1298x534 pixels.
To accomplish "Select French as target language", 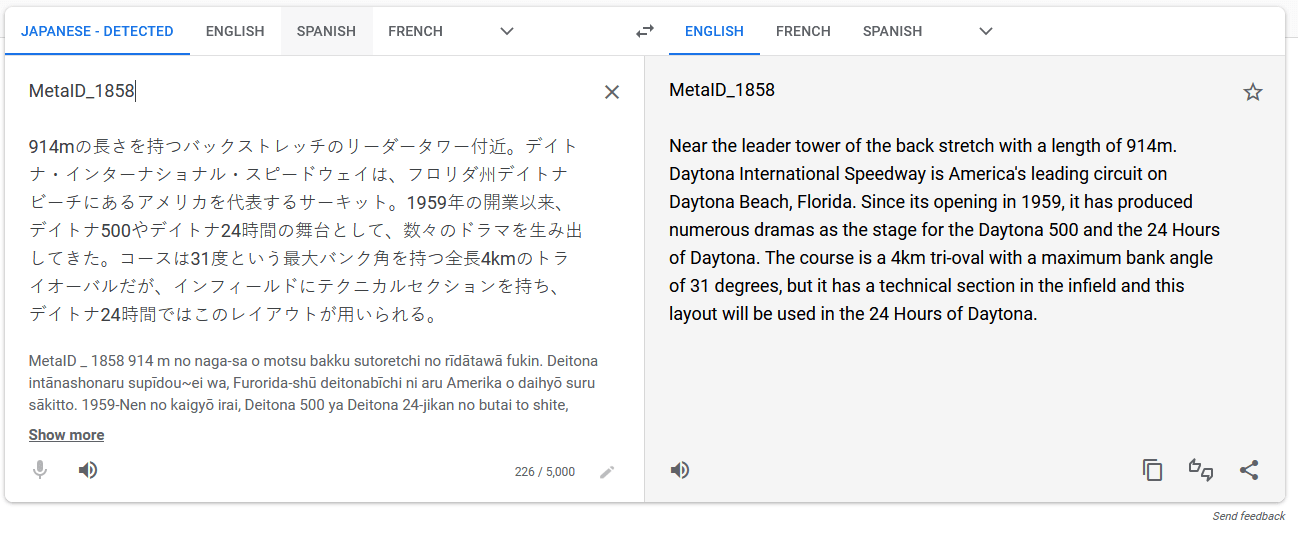I will point(803,31).
